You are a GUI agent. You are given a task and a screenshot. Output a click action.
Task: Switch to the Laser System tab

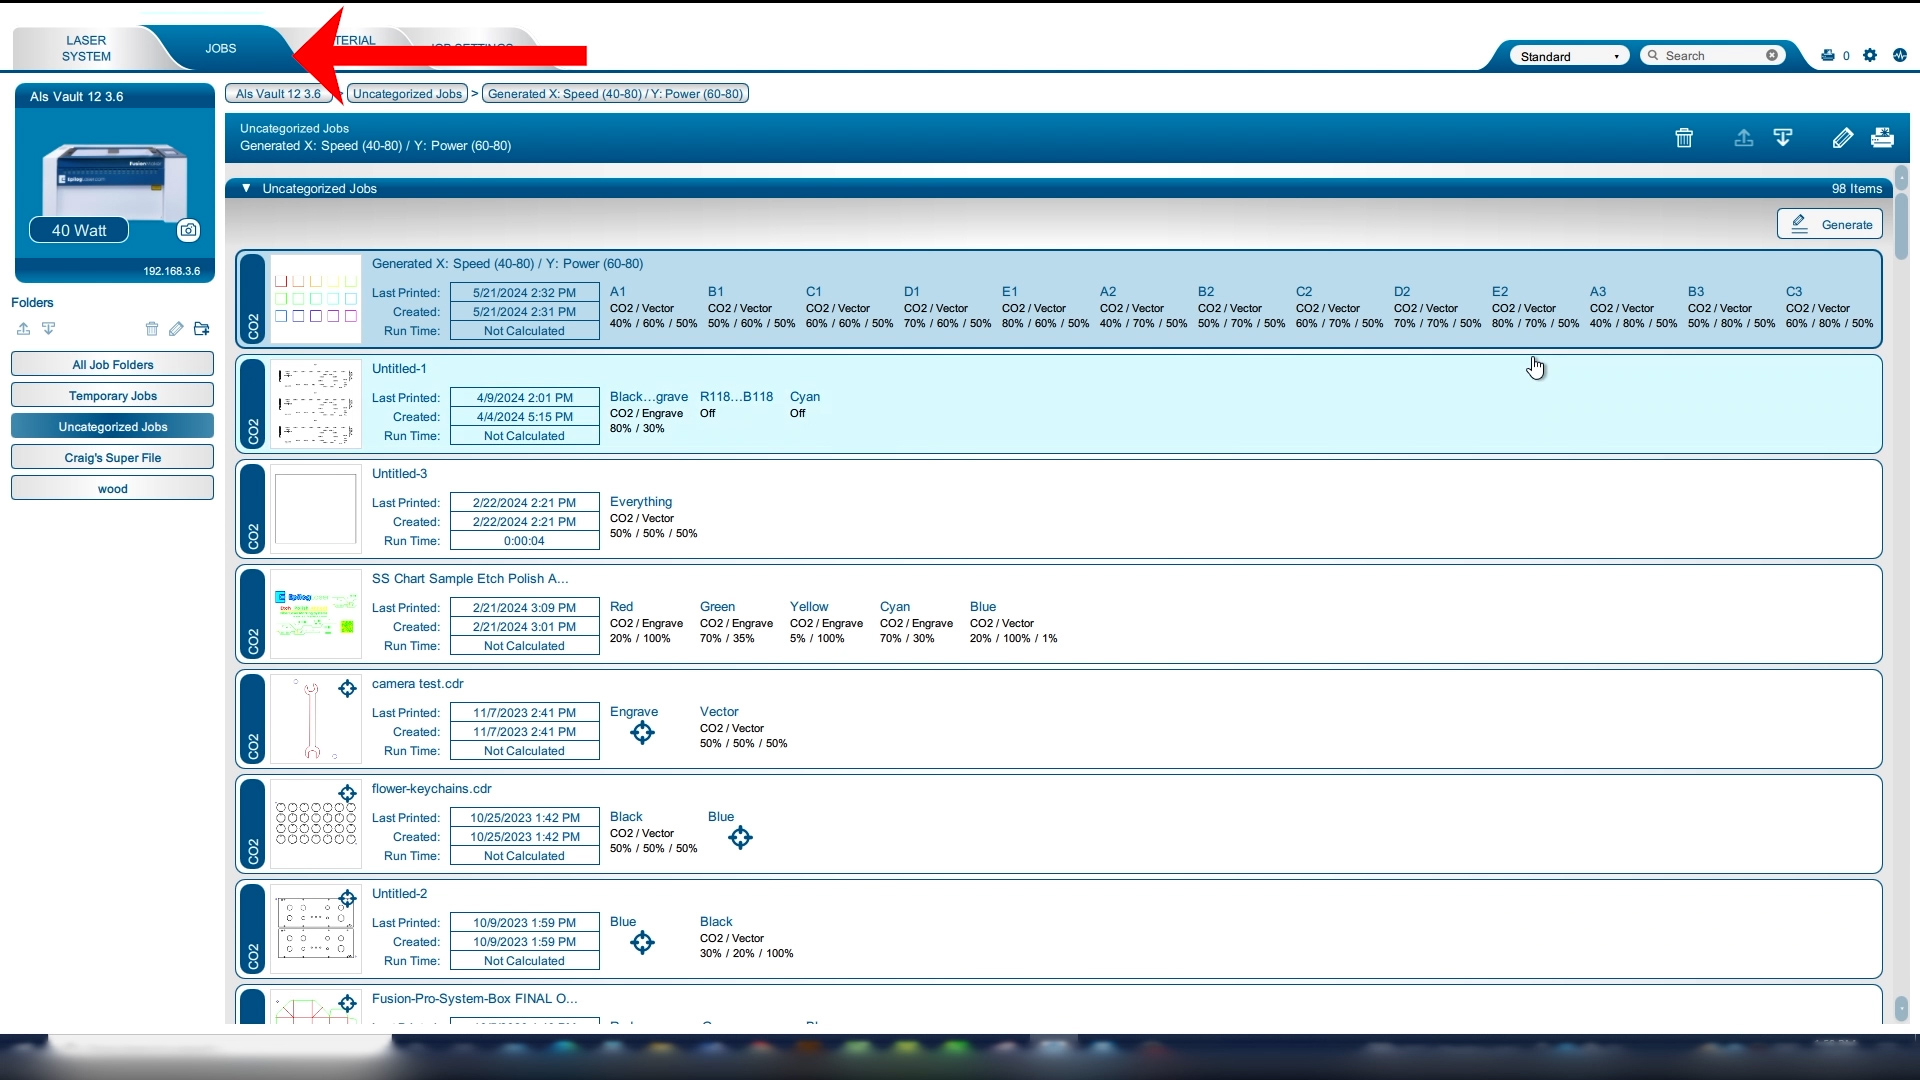(x=86, y=48)
